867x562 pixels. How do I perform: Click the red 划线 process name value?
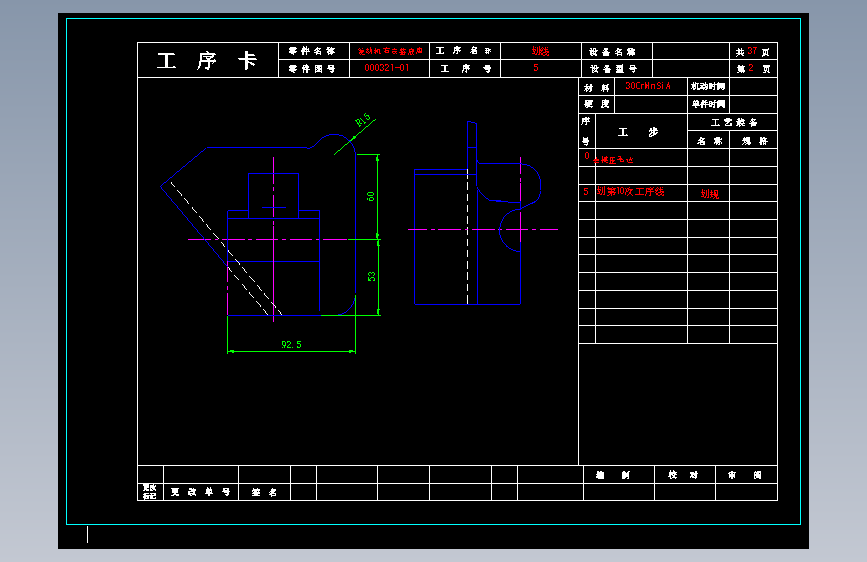tap(540, 51)
